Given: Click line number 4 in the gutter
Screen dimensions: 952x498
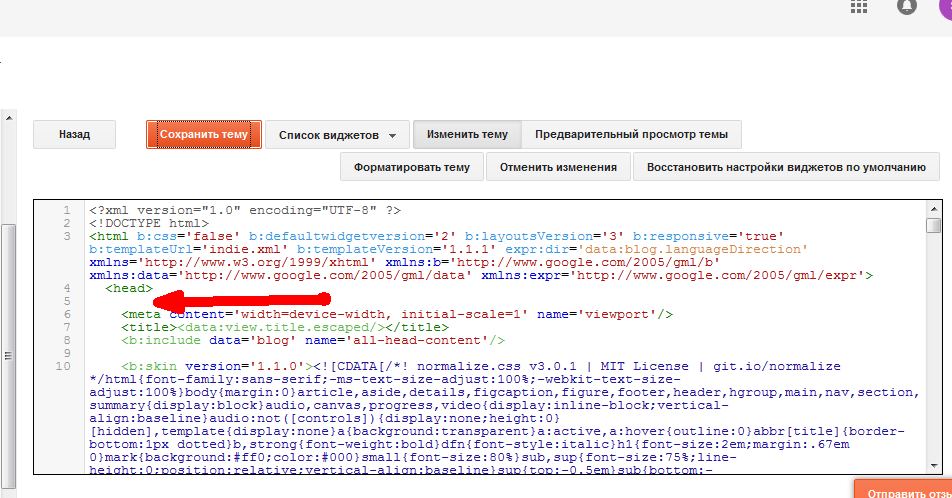Looking at the screenshot, I should (x=67, y=288).
